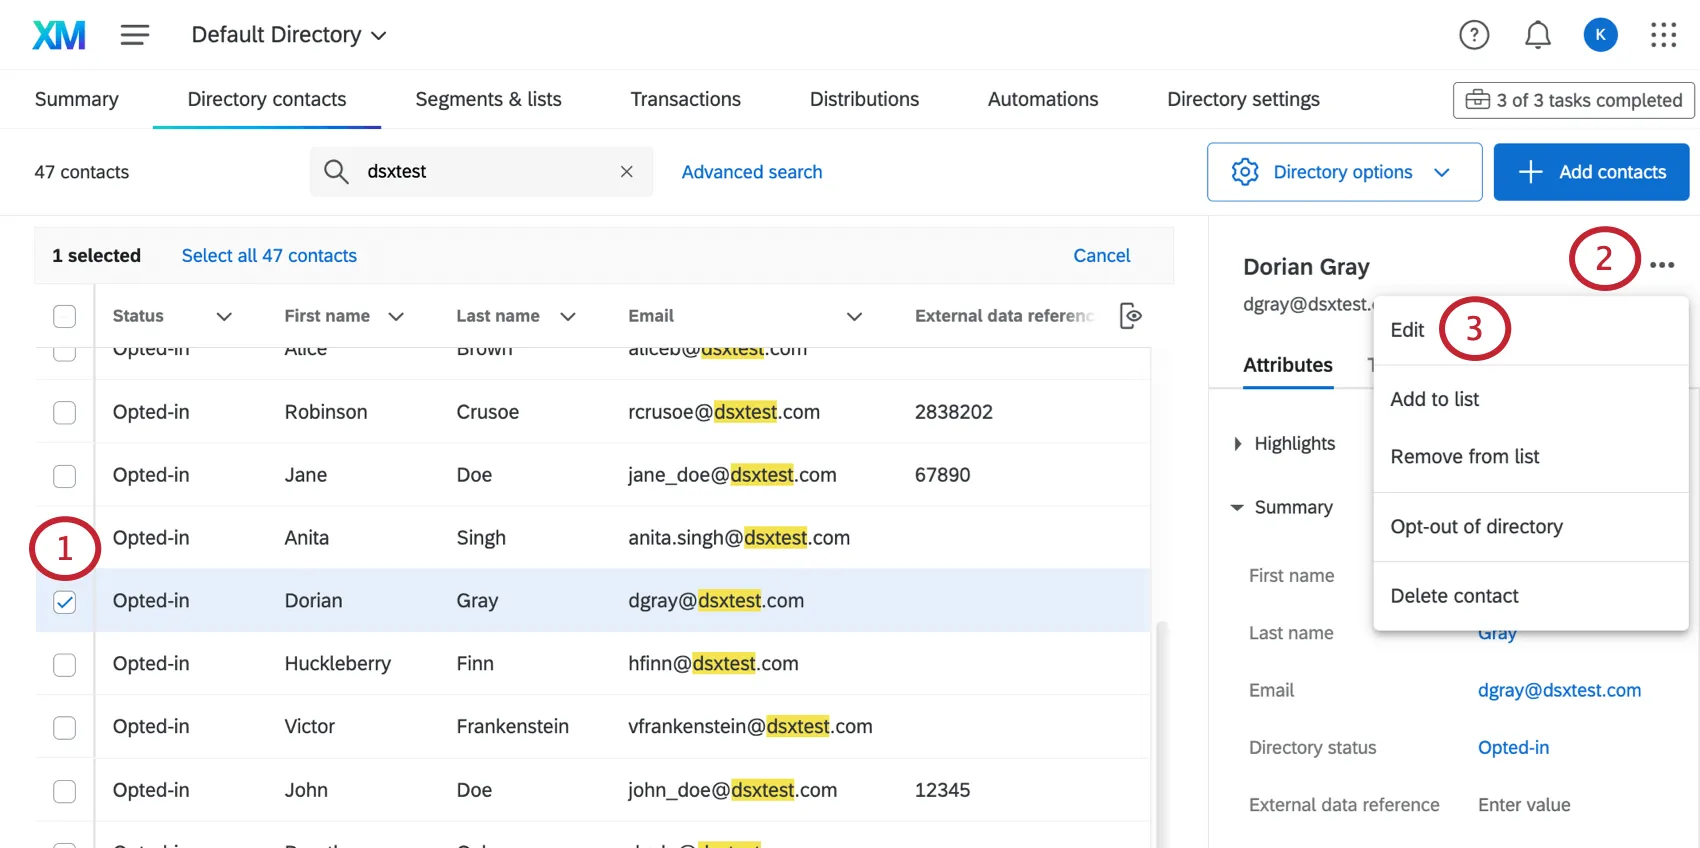
Task: Open the notifications bell
Action: click(x=1537, y=35)
